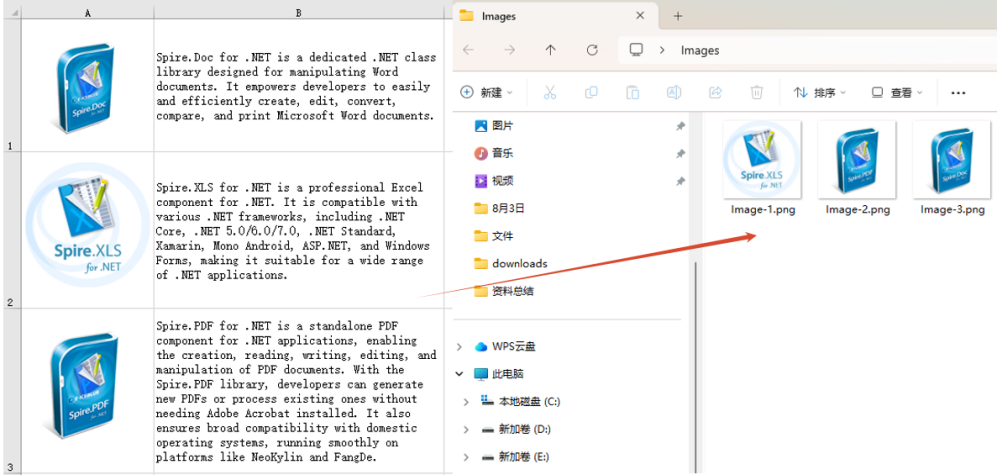This screenshot has height=475, width=997.
Task: Click the pin icon beside 音乐
Action: pyautogui.click(x=680, y=154)
